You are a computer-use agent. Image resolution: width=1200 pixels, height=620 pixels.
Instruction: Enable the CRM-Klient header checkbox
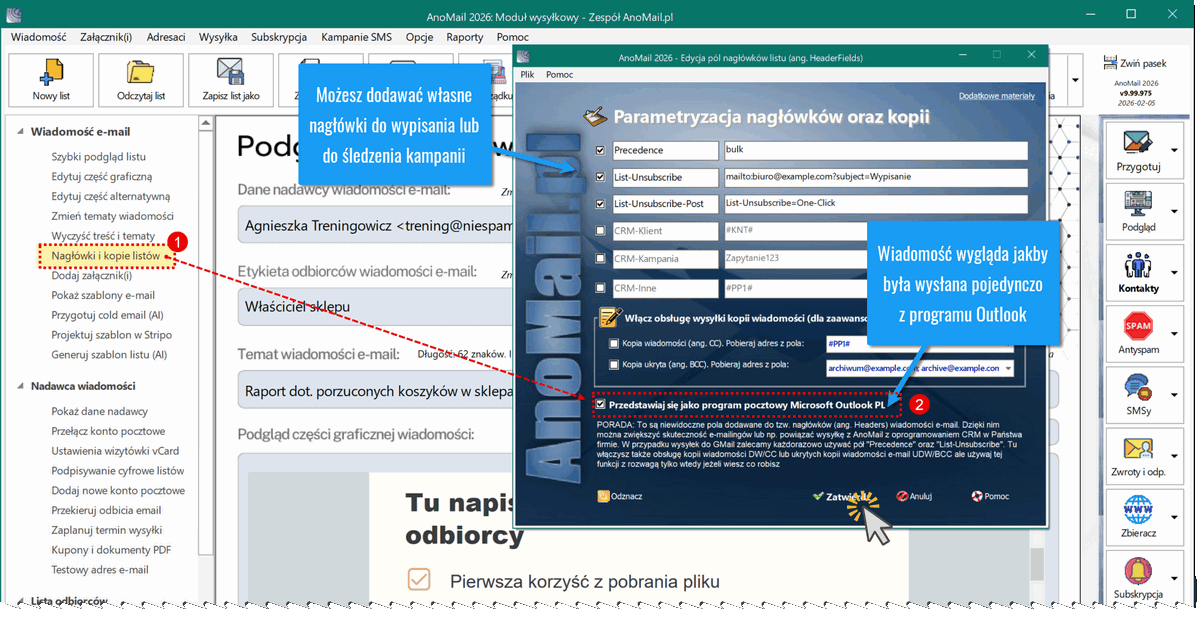coord(600,231)
